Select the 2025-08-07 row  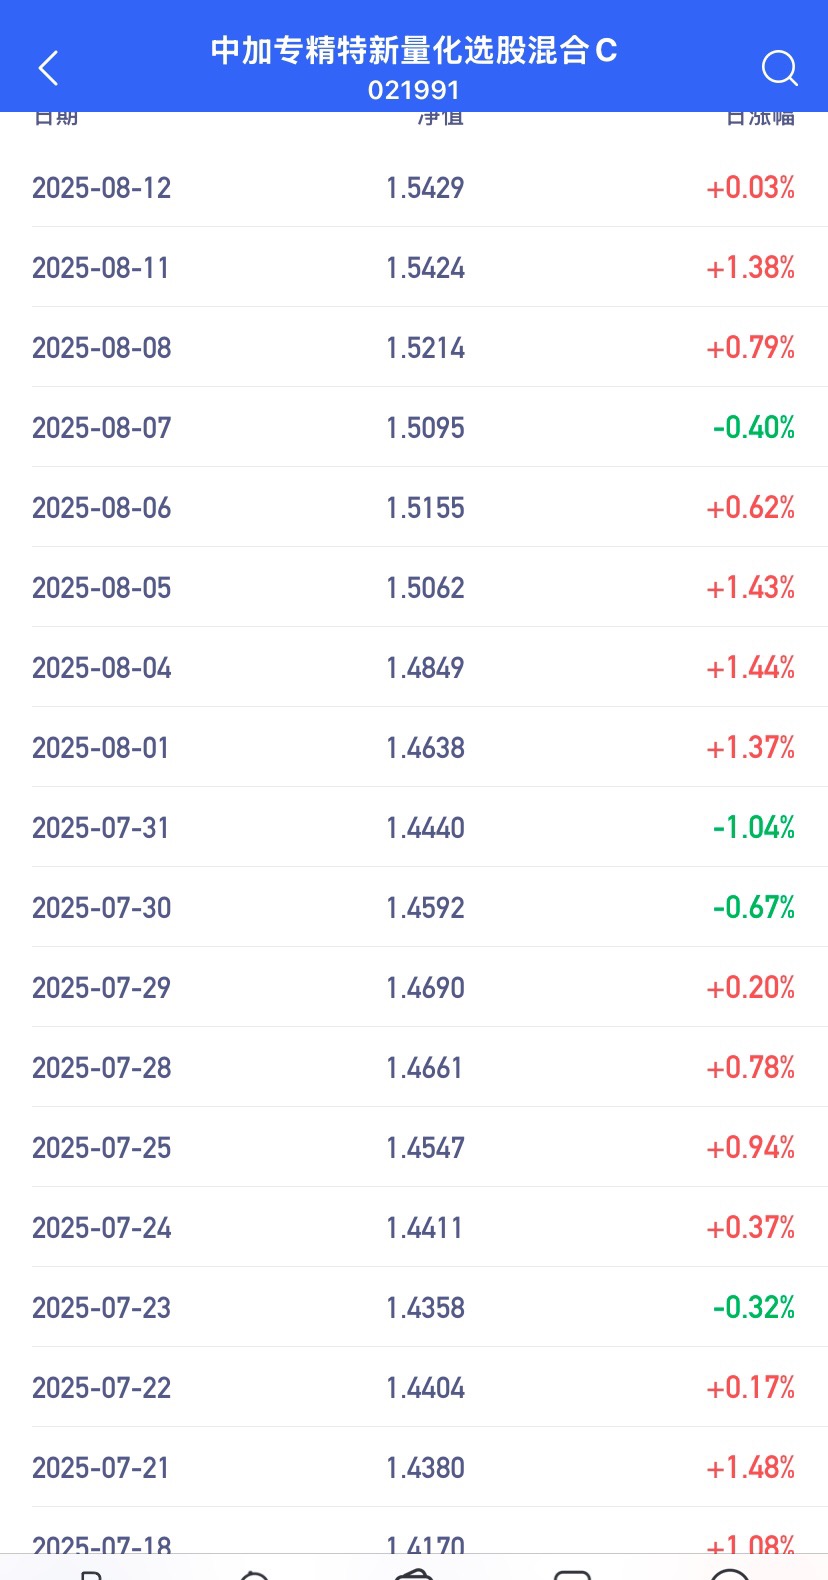pyautogui.click(x=414, y=427)
